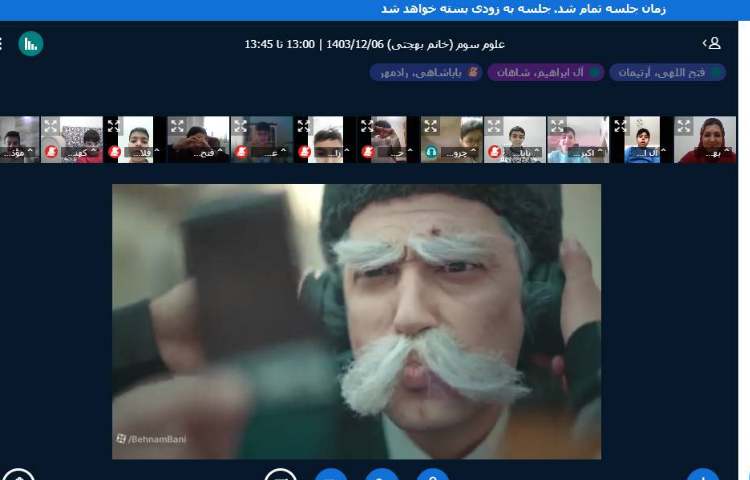The height and width of the screenshot is (480, 750).
Task: Click red muted mic icon on عـ...
Action: click(x=241, y=152)
